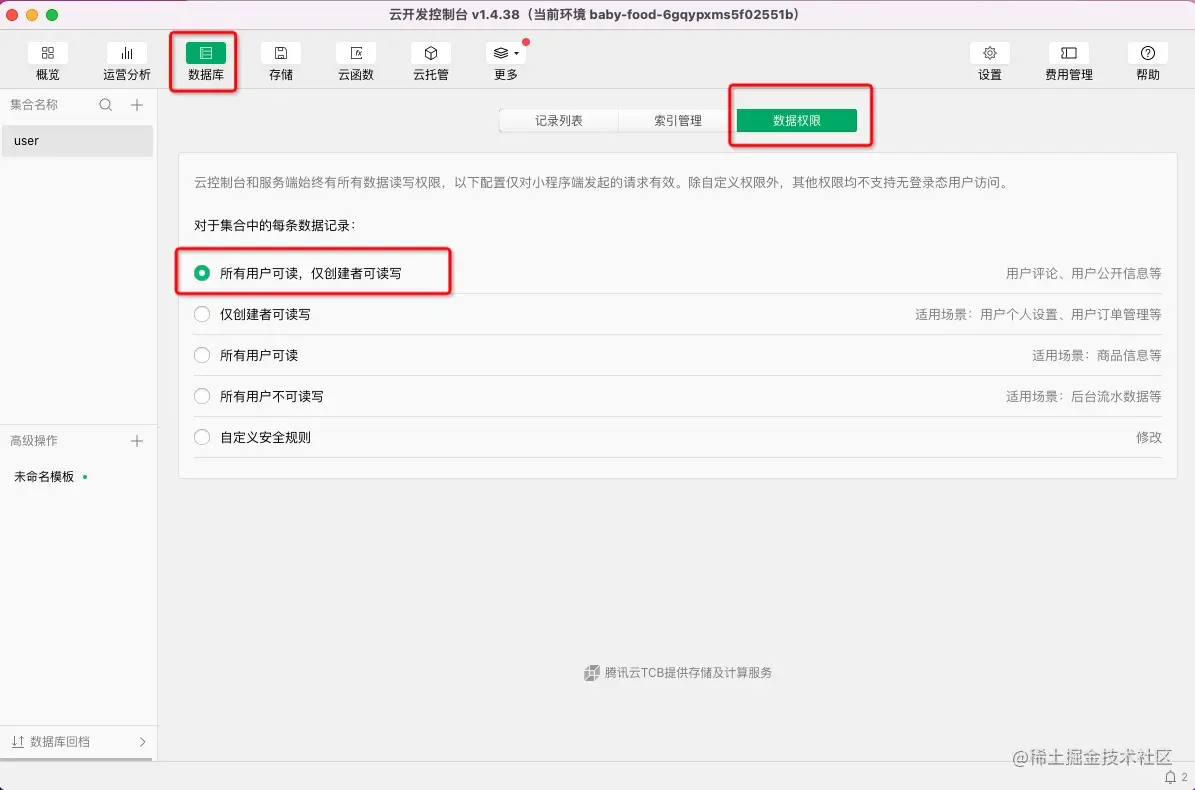Expand the 数据库回档 chevron arrow
Image resolution: width=1195 pixels, height=790 pixels.
coord(143,742)
